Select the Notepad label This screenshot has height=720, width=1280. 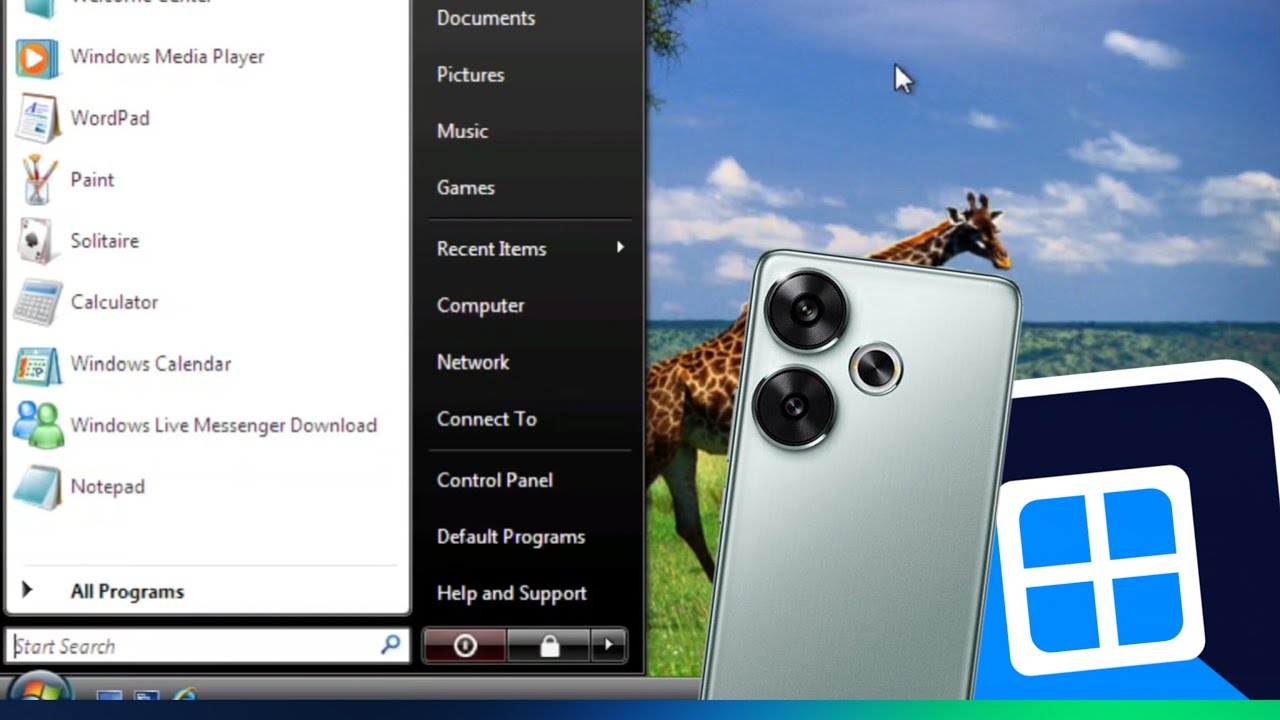[x=108, y=487]
